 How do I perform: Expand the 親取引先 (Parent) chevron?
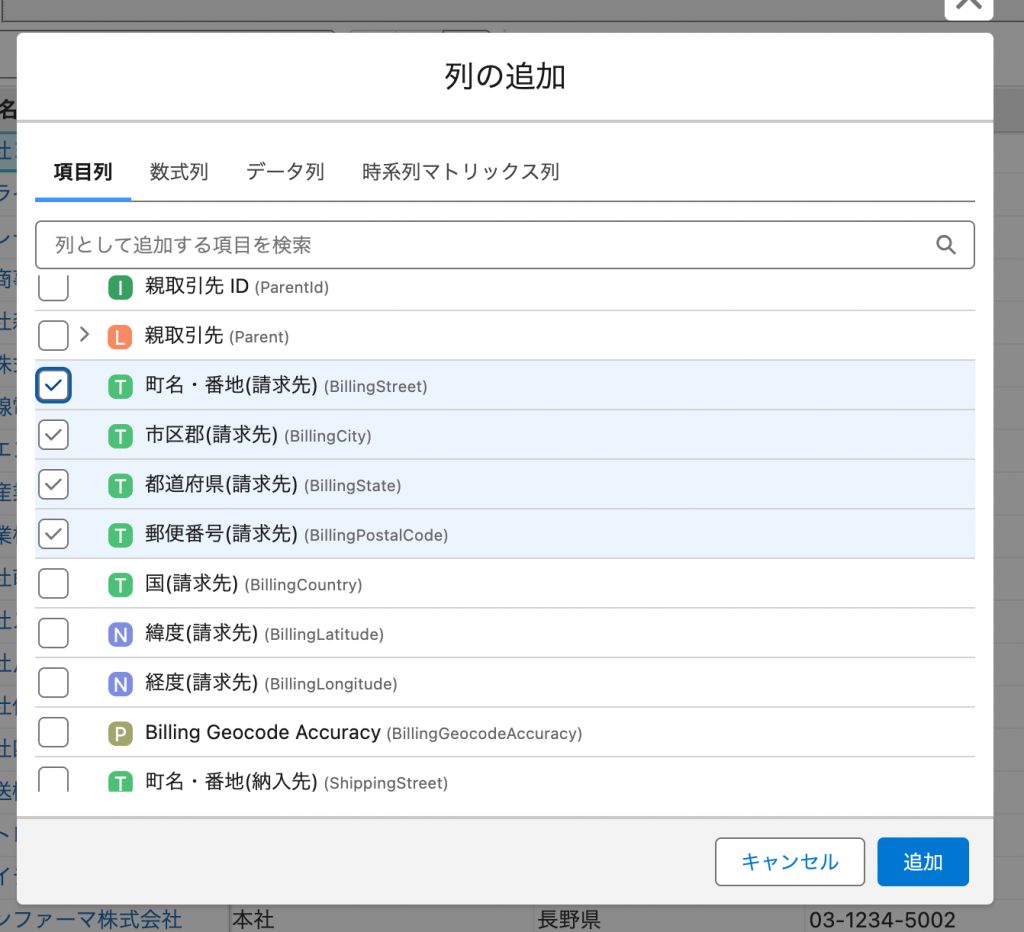click(85, 334)
